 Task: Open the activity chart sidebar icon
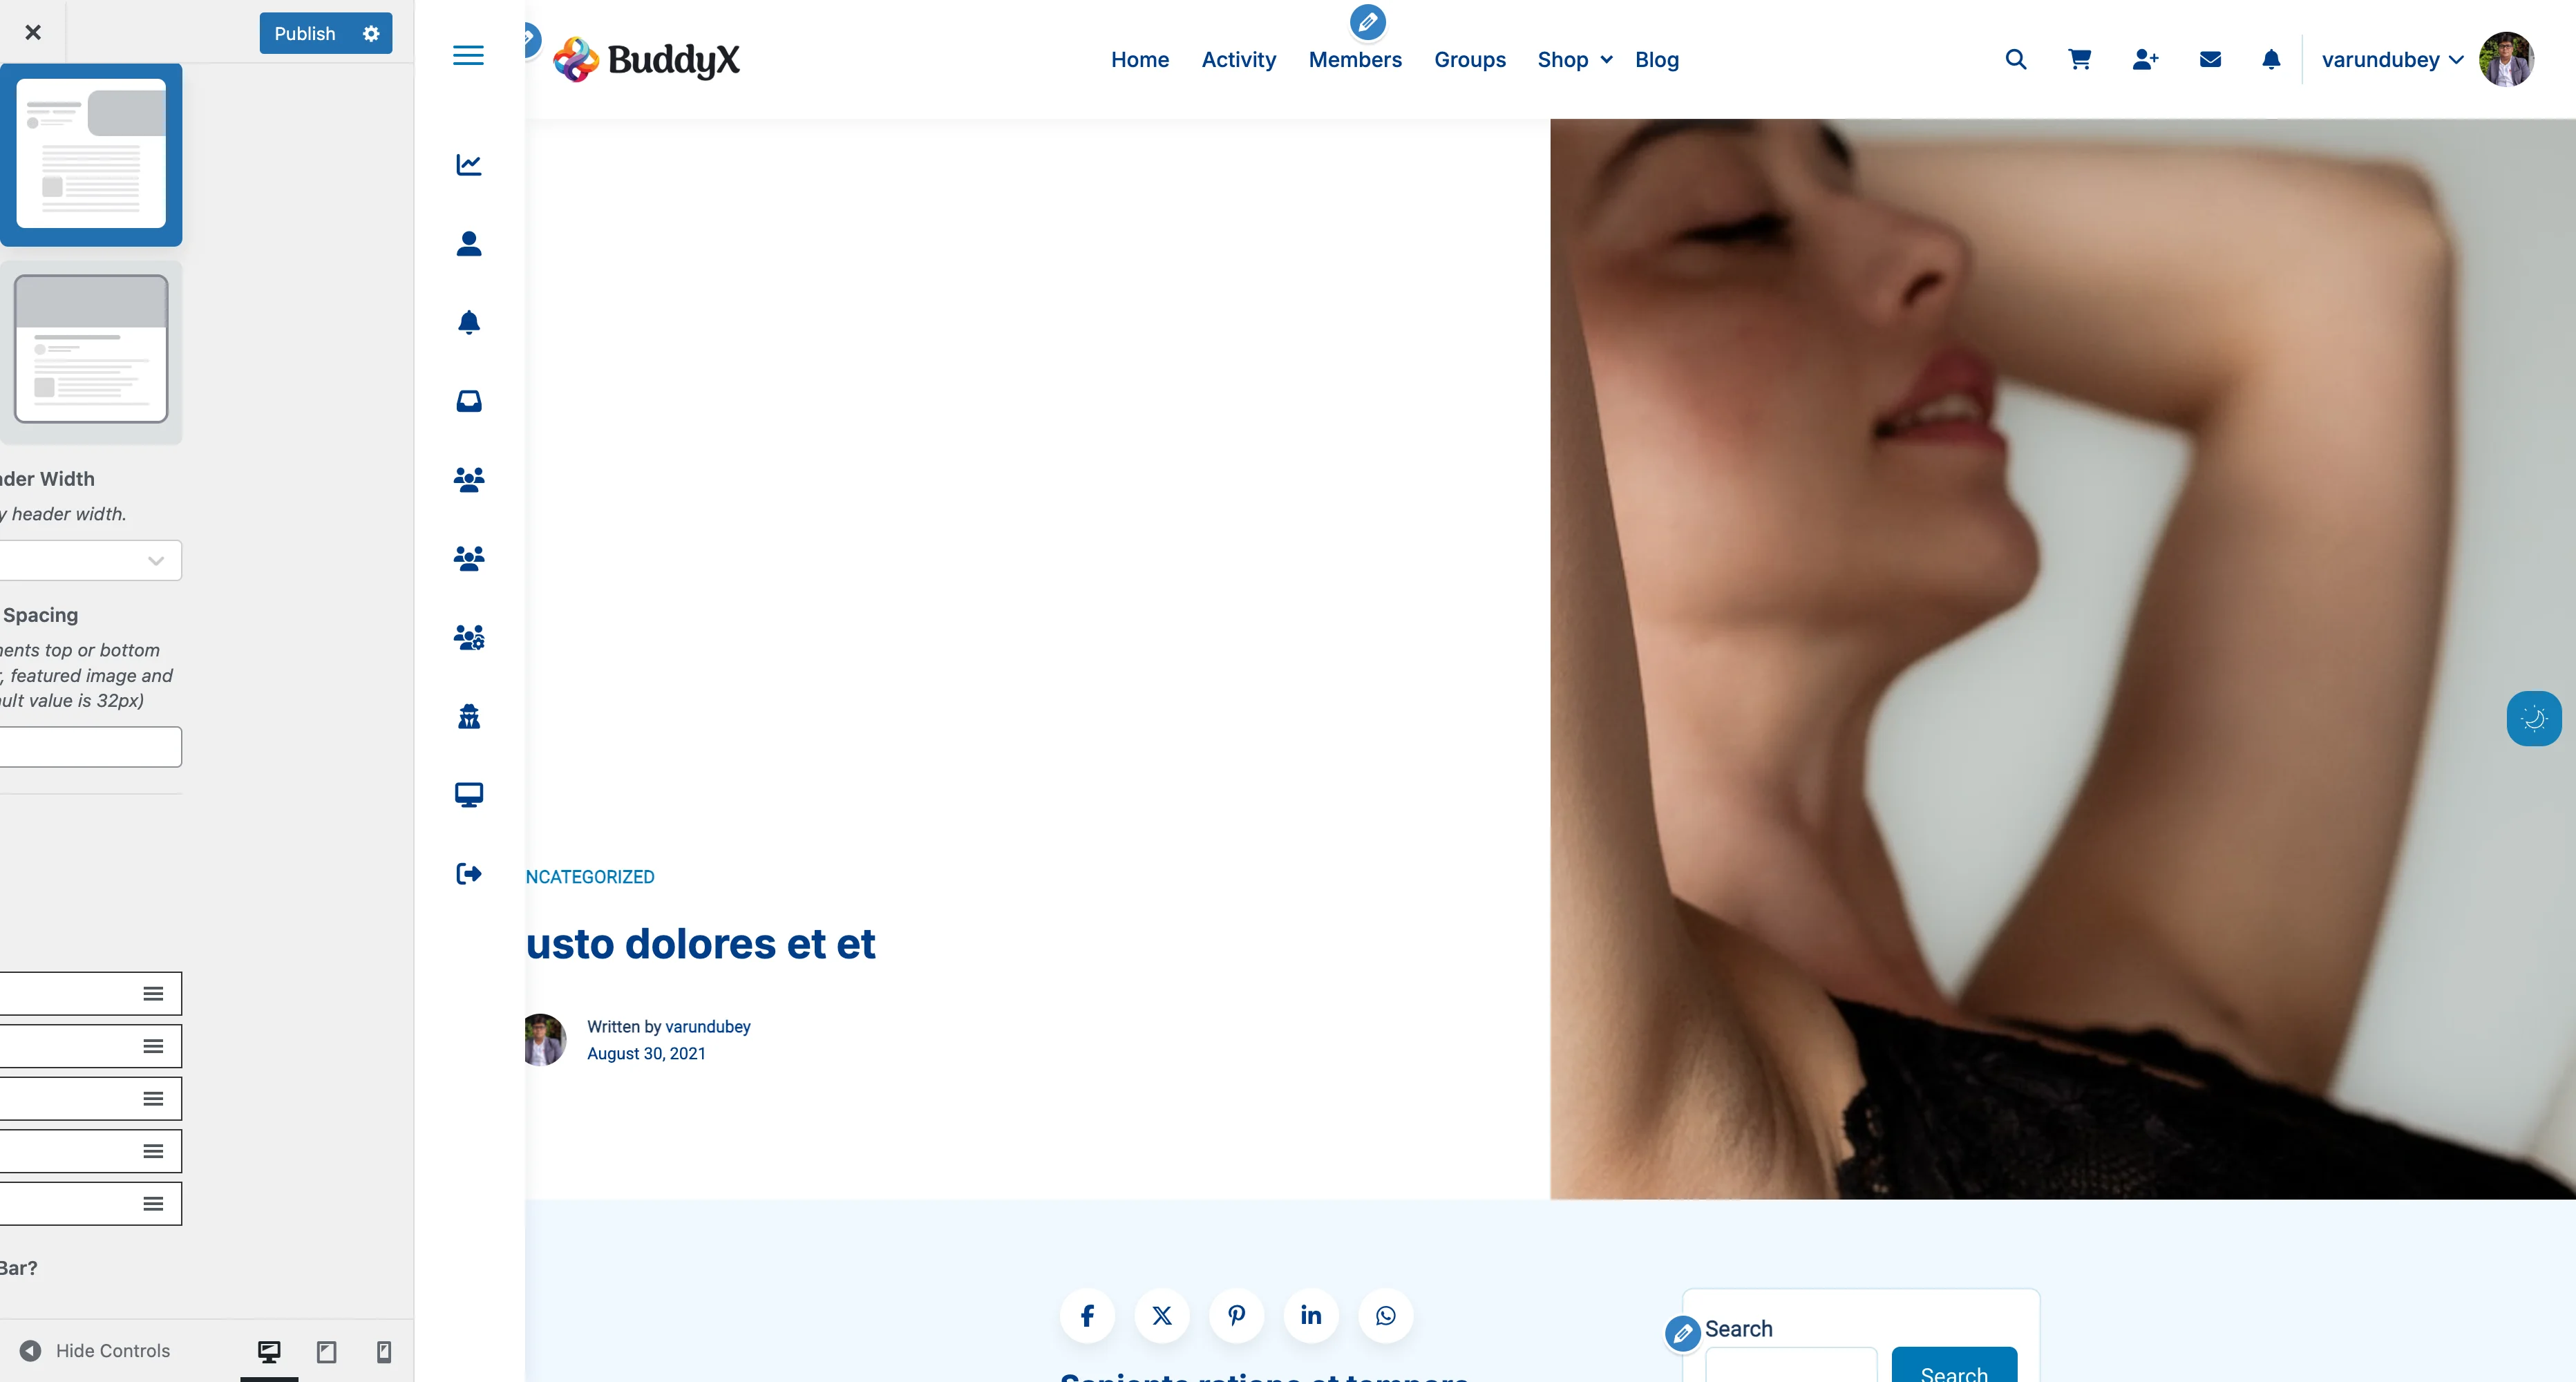(x=469, y=165)
